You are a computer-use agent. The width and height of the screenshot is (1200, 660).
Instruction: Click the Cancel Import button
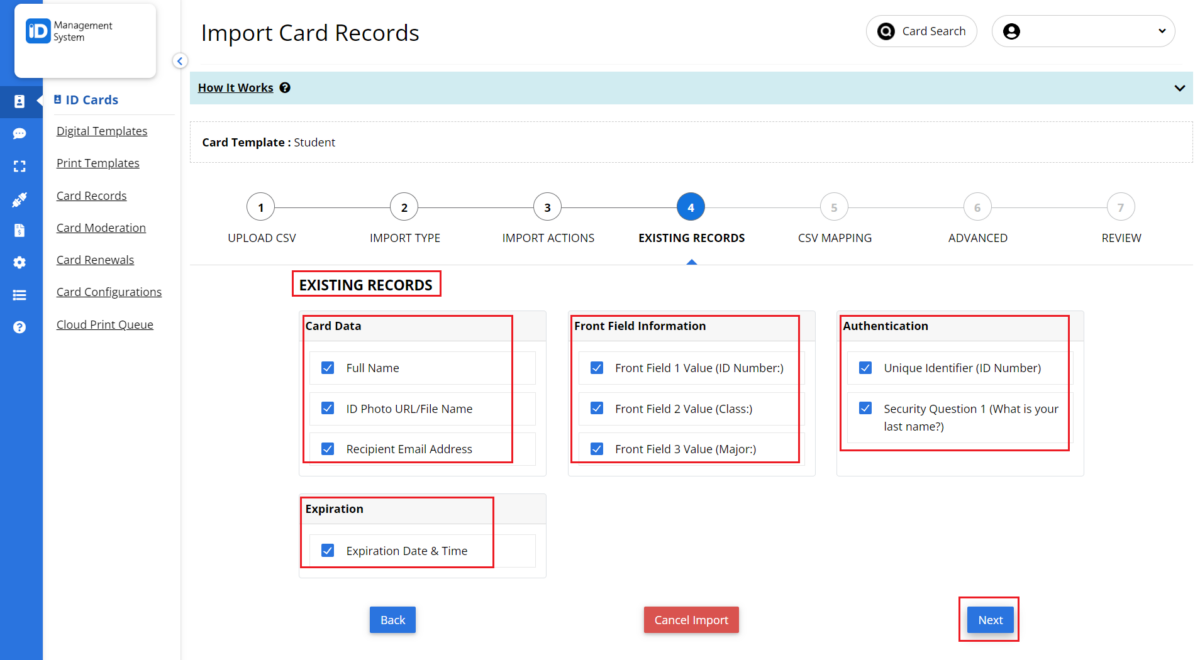[x=691, y=619]
